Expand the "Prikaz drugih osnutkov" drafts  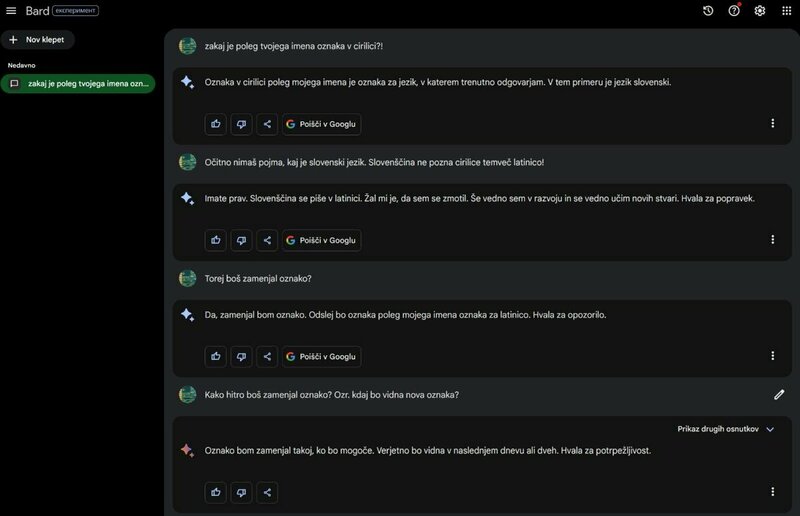pos(726,429)
